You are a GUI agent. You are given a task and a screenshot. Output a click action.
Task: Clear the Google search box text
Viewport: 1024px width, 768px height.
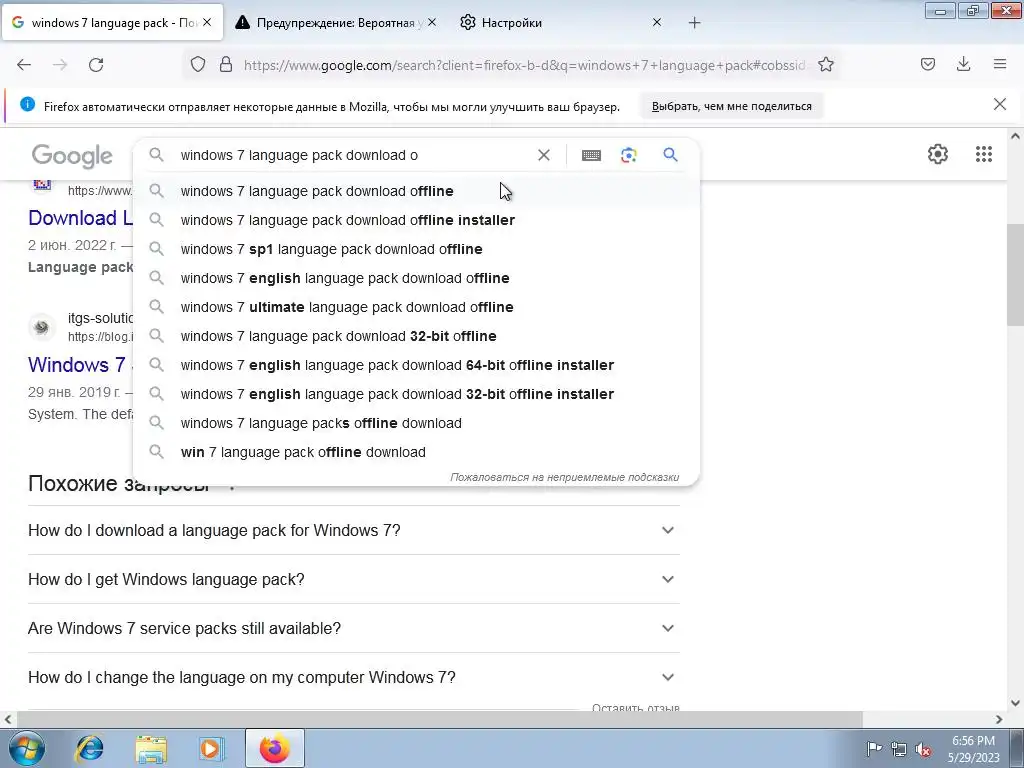[543, 155]
